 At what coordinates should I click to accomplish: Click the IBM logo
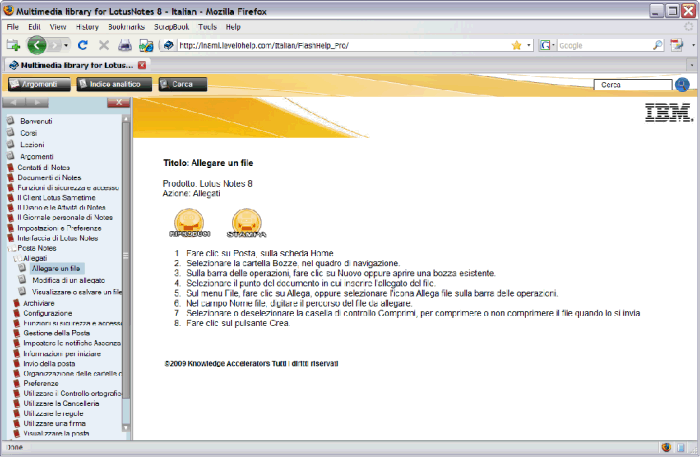pos(669,112)
